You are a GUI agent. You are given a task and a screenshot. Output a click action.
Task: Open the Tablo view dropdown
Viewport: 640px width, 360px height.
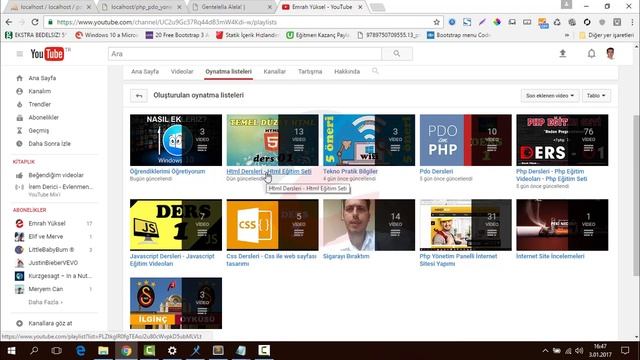point(596,96)
